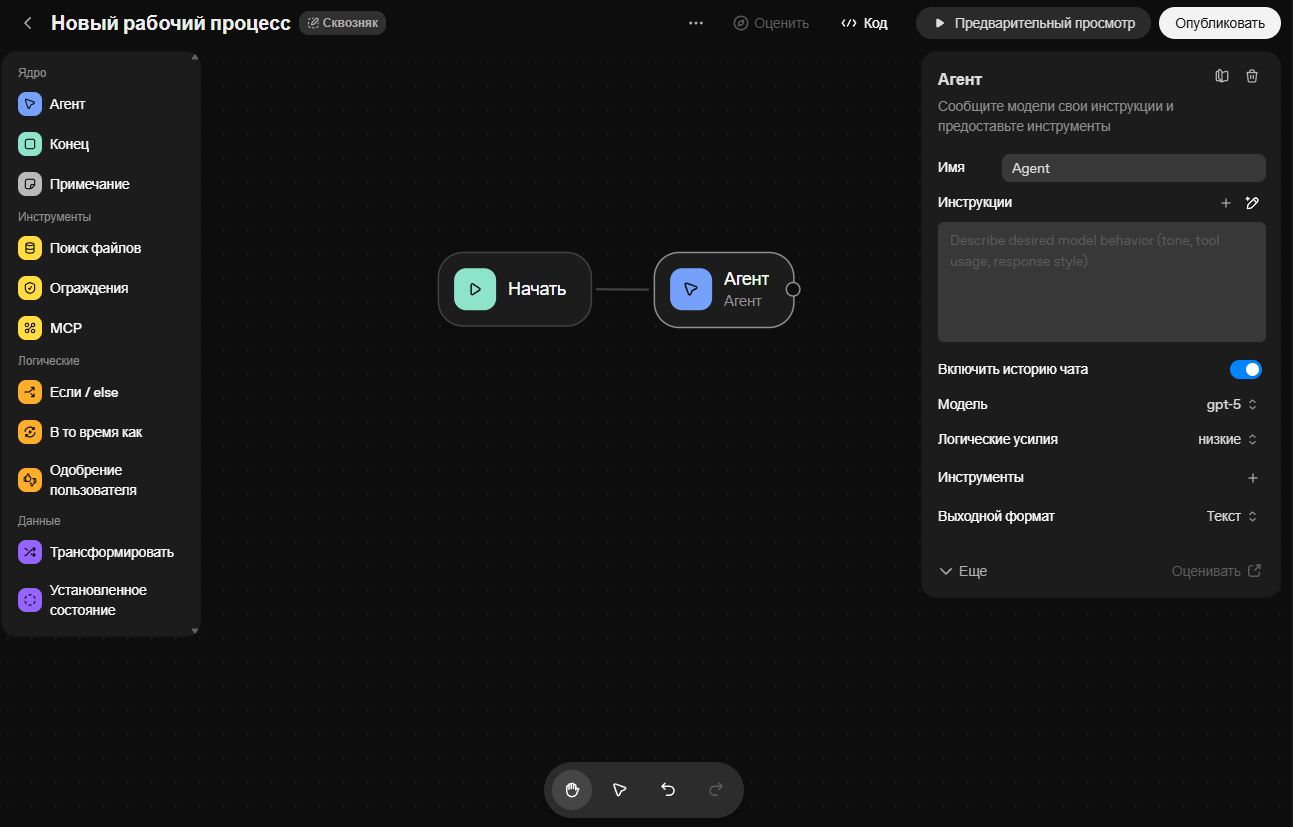Click the Одобрение пользователя icon
The height and width of the screenshot is (827, 1293).
pyautogui.click(x=30, y=480)
